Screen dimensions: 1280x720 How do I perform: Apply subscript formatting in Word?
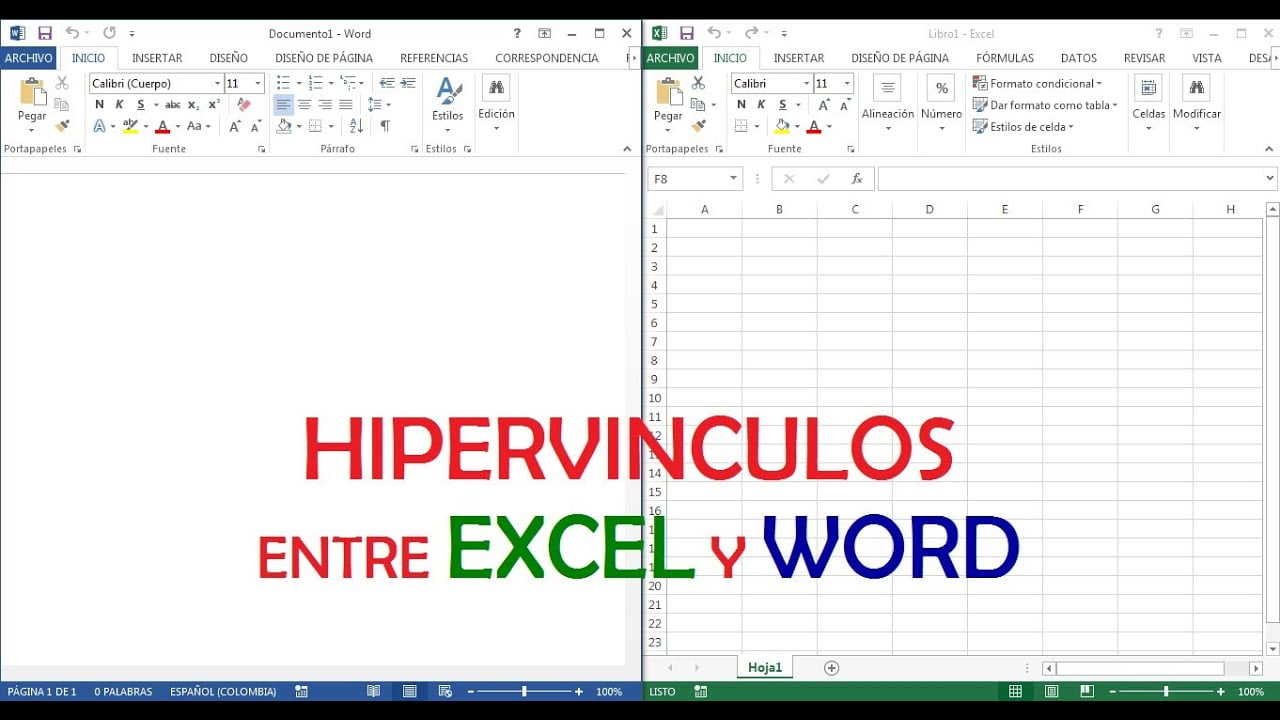pos(193,105)
